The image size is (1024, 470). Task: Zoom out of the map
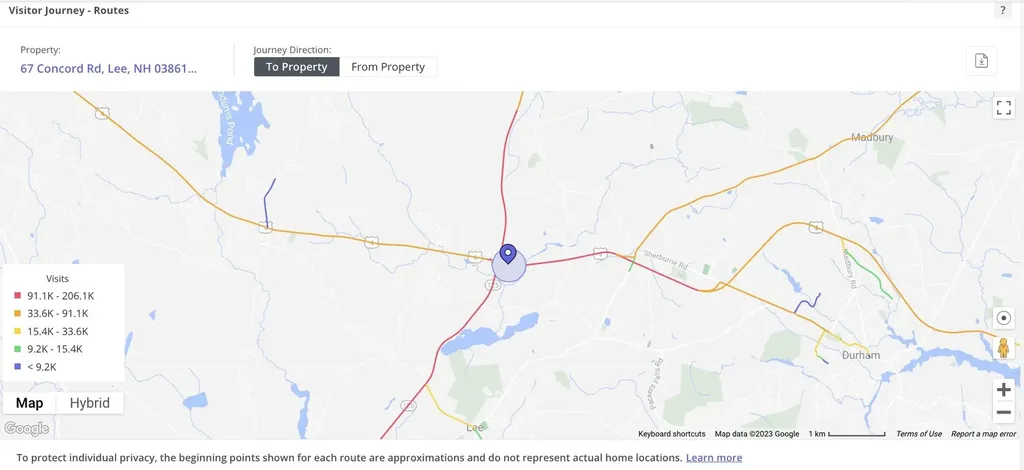(1004, 412)
